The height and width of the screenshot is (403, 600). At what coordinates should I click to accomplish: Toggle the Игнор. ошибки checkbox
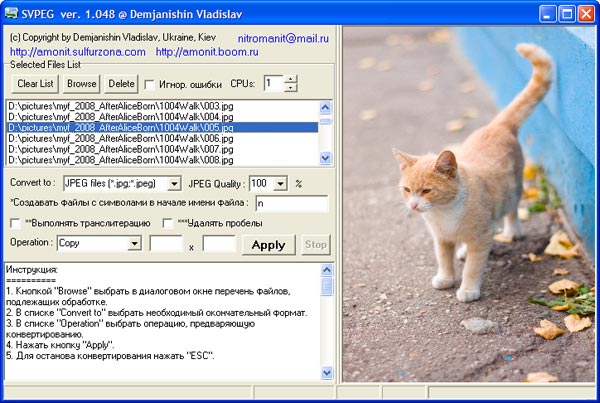[150, 84]
